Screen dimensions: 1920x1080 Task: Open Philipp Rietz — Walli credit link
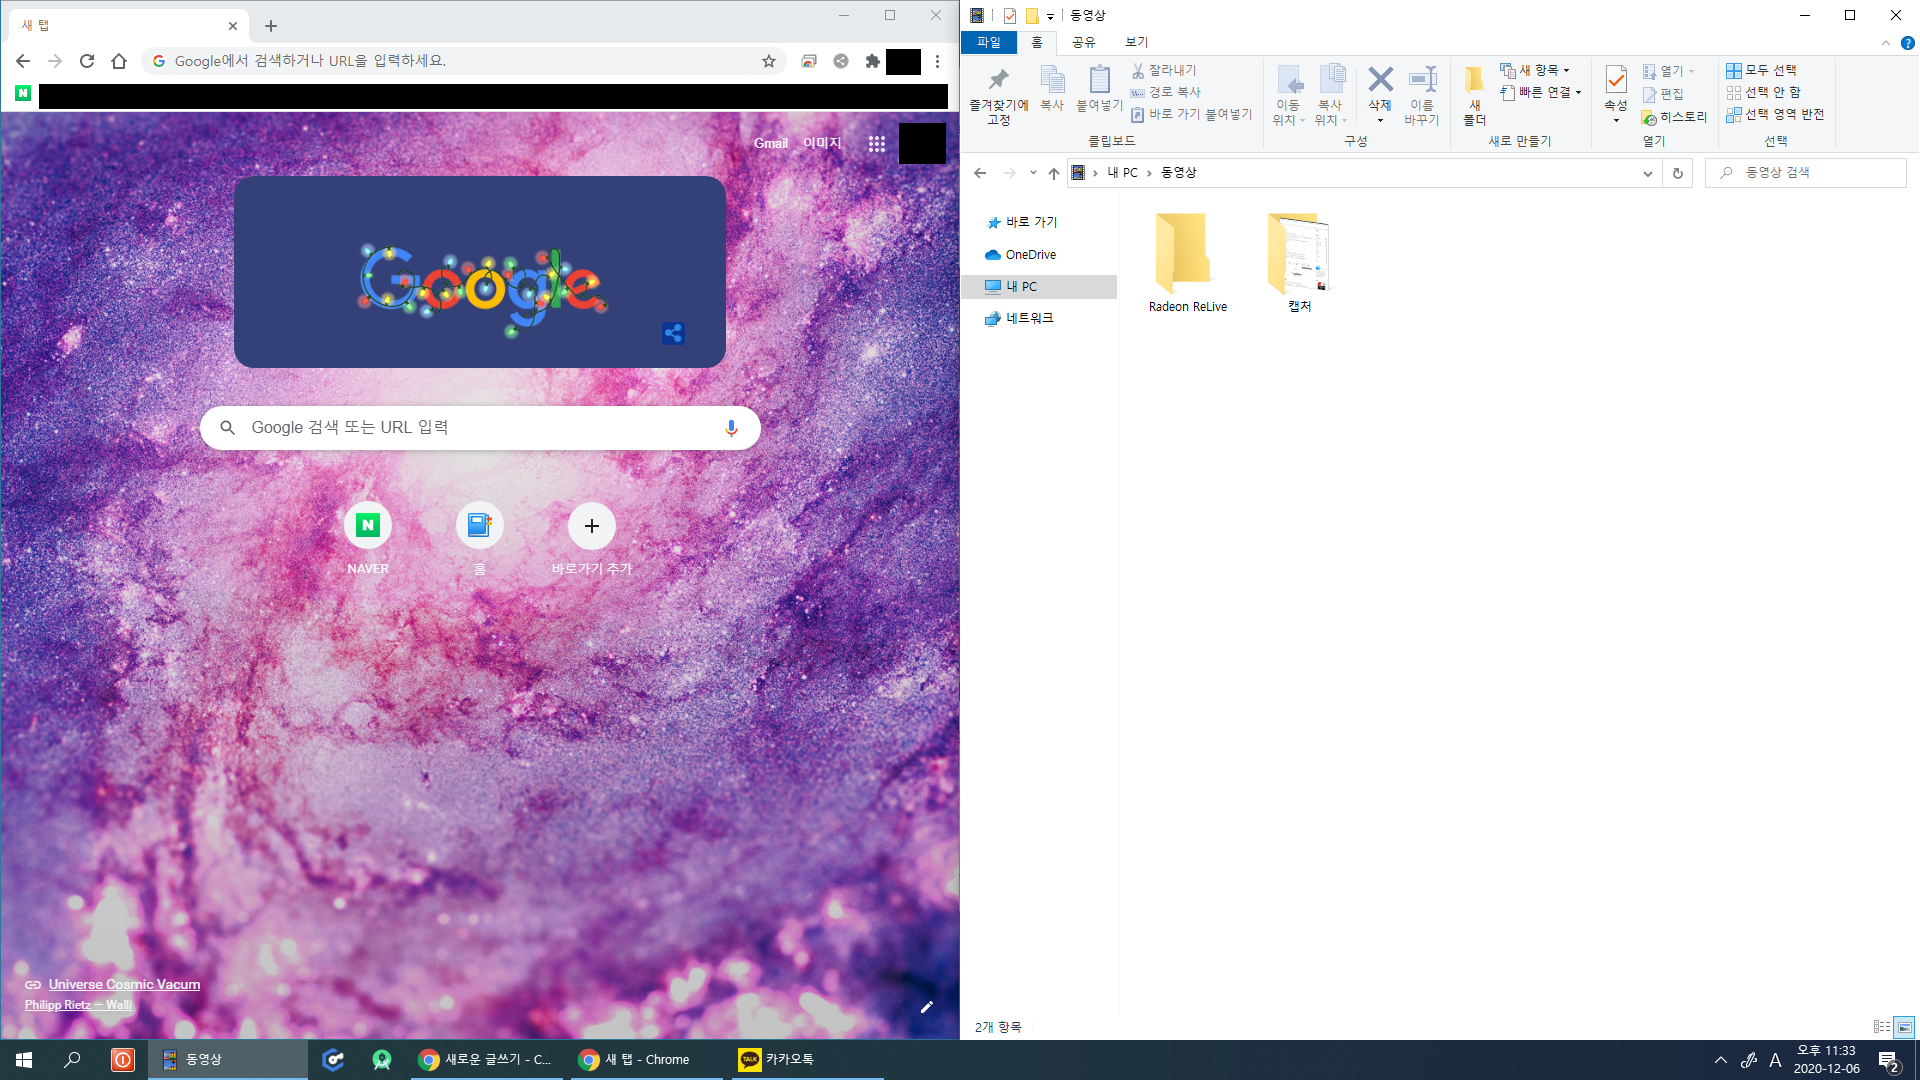78,1005
